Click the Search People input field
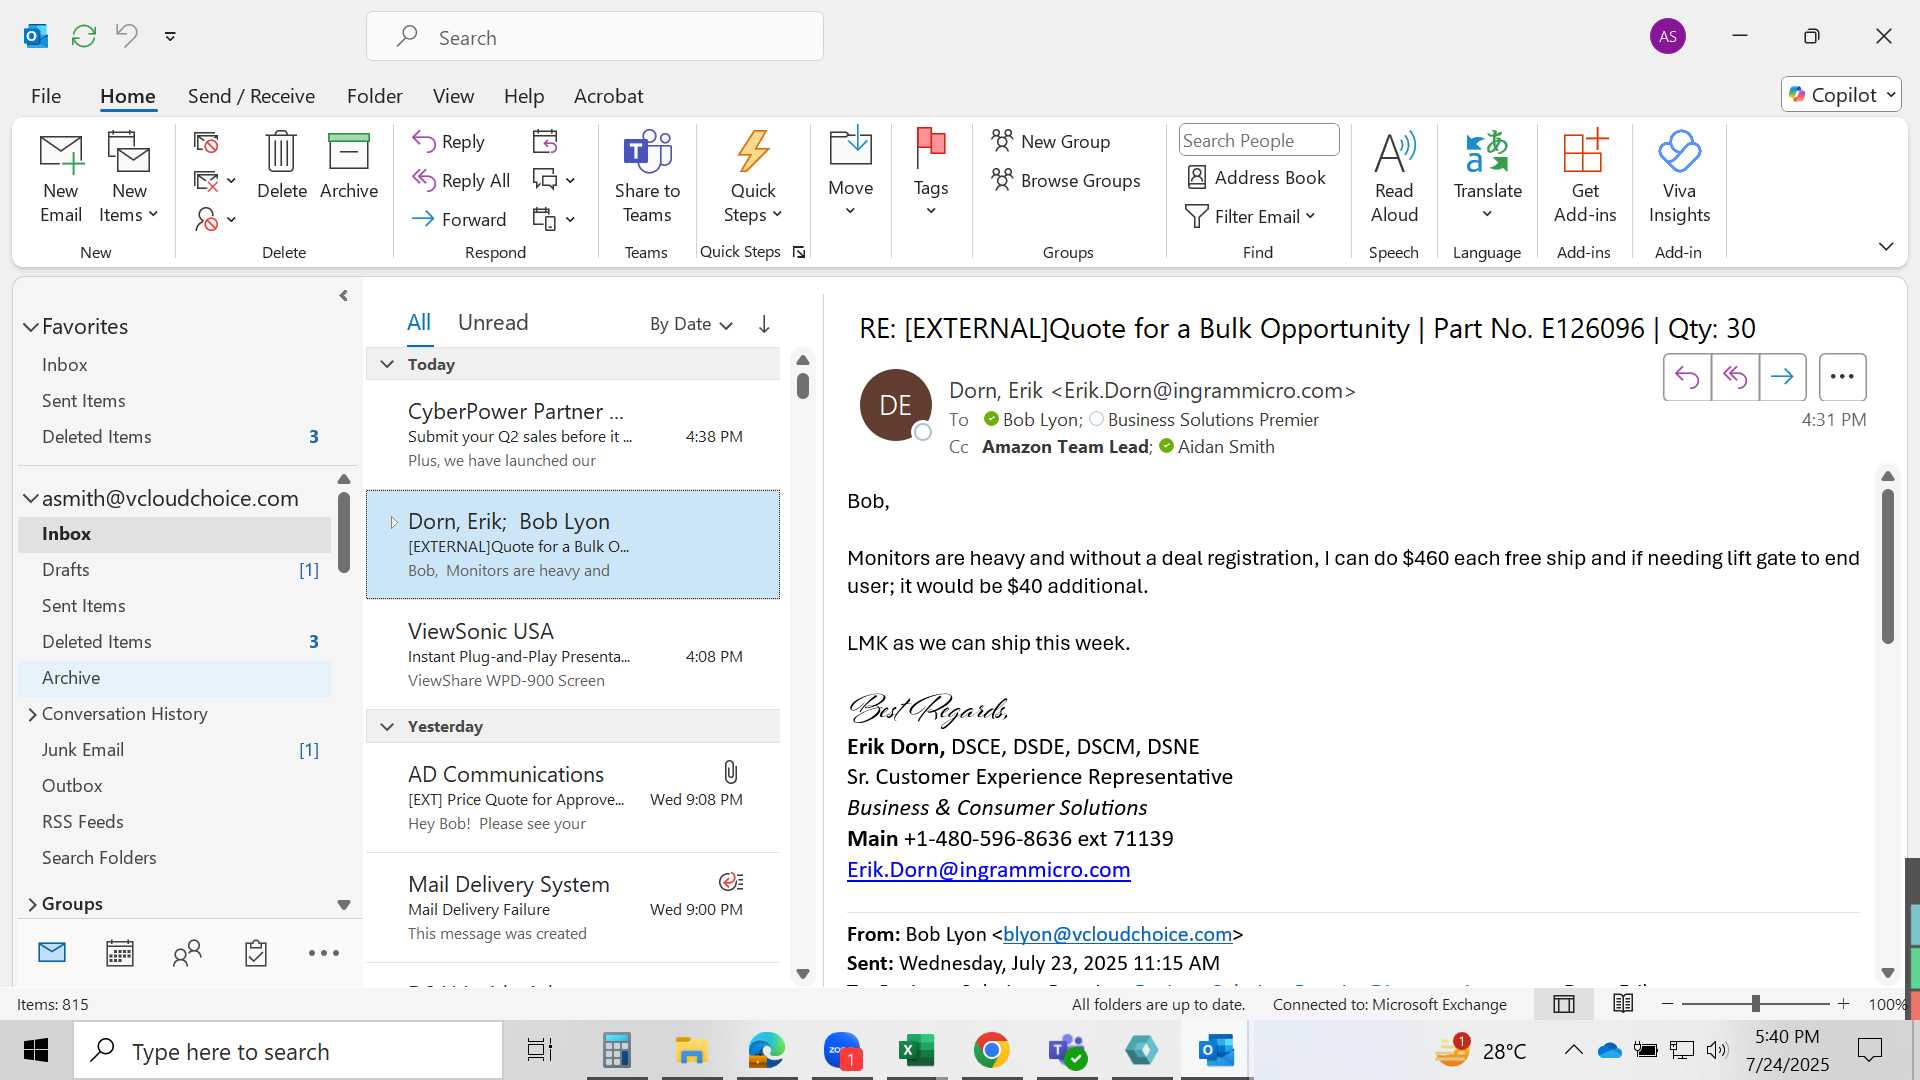1920x1080 pixels. click(x=1259, y=140)
